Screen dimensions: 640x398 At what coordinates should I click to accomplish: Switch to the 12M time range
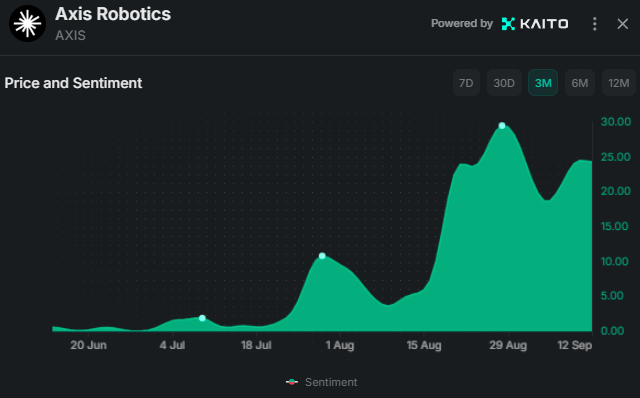point(619,83)
